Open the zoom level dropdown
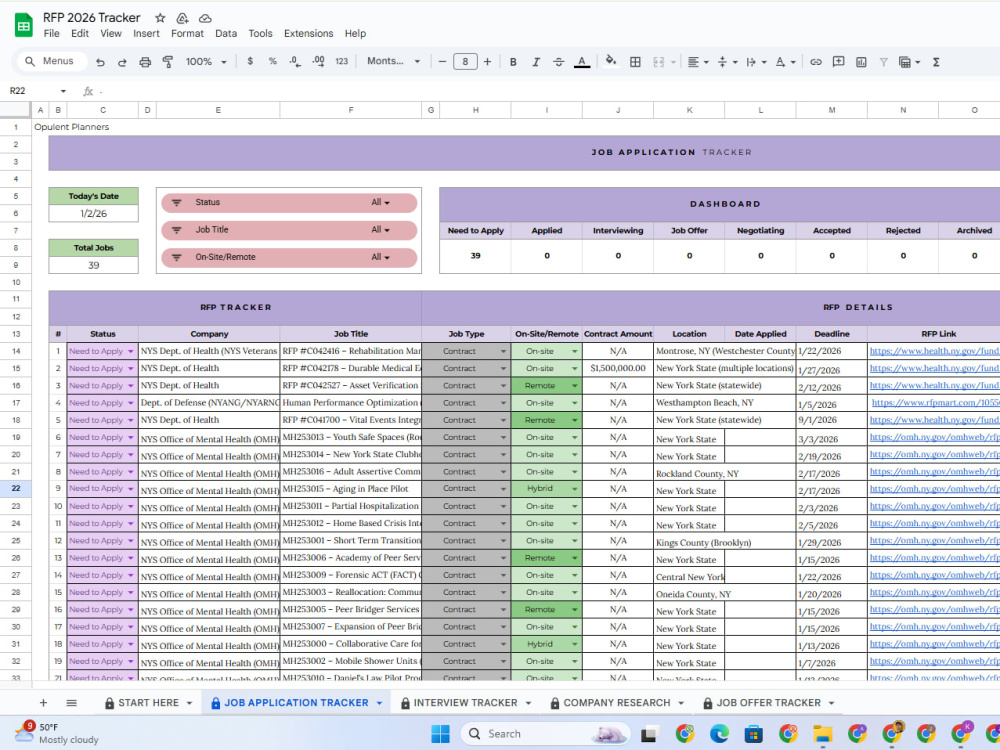 pyautogui.click(x=206, y=62)
